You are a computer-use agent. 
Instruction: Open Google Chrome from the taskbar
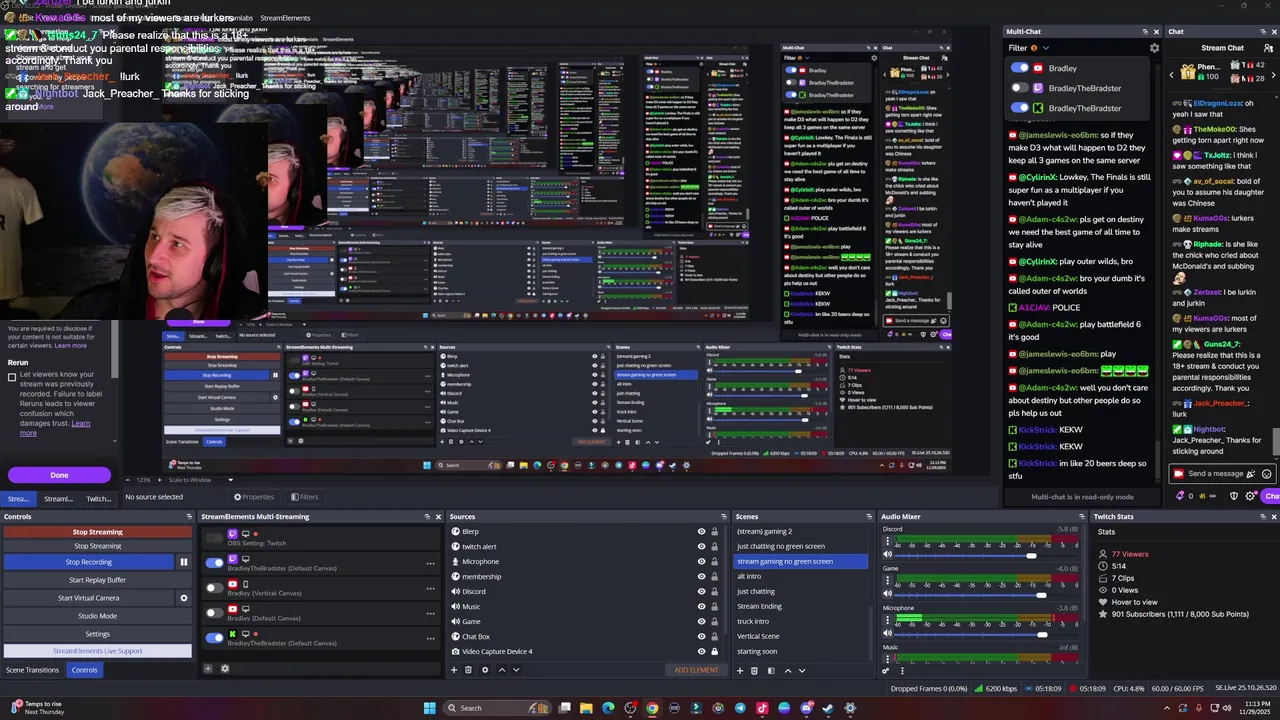coord(652,708)
